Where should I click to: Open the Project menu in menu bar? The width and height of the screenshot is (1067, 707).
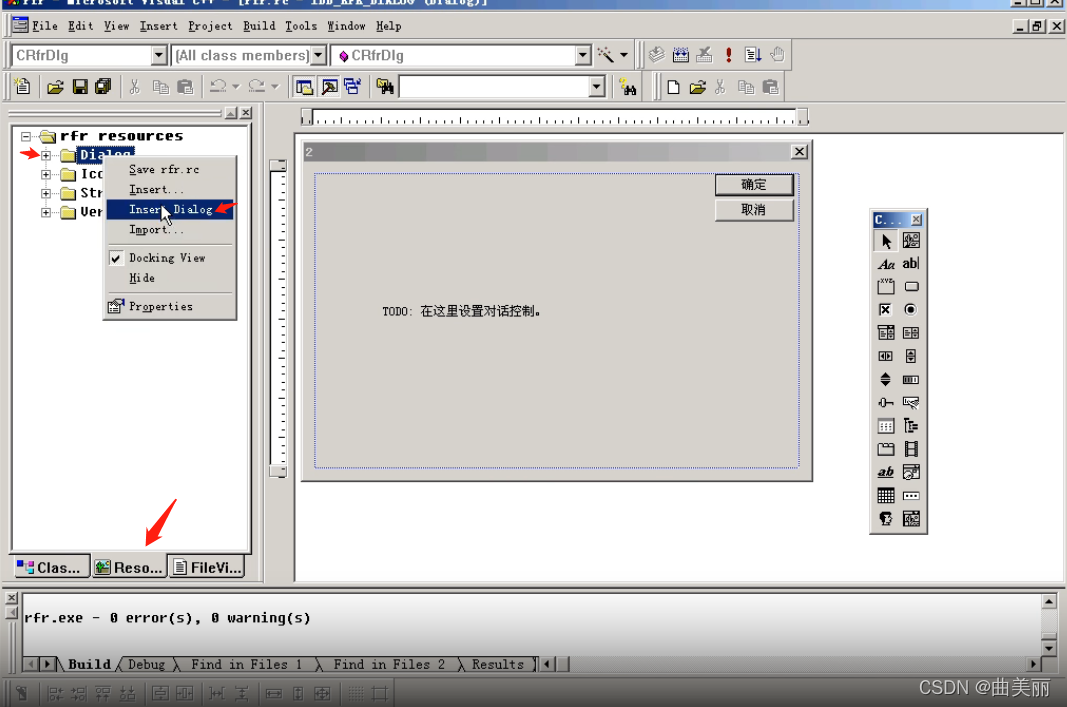210,26
